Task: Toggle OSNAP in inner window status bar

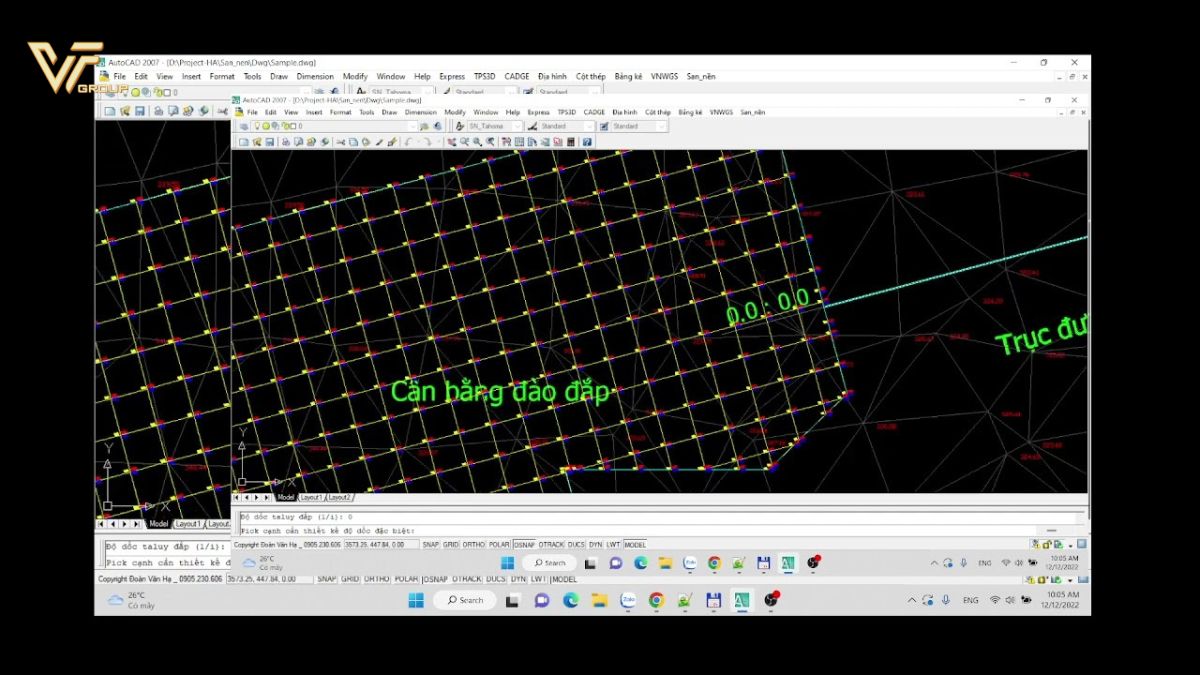Action: pyautogui.click(x=524, y=545)
